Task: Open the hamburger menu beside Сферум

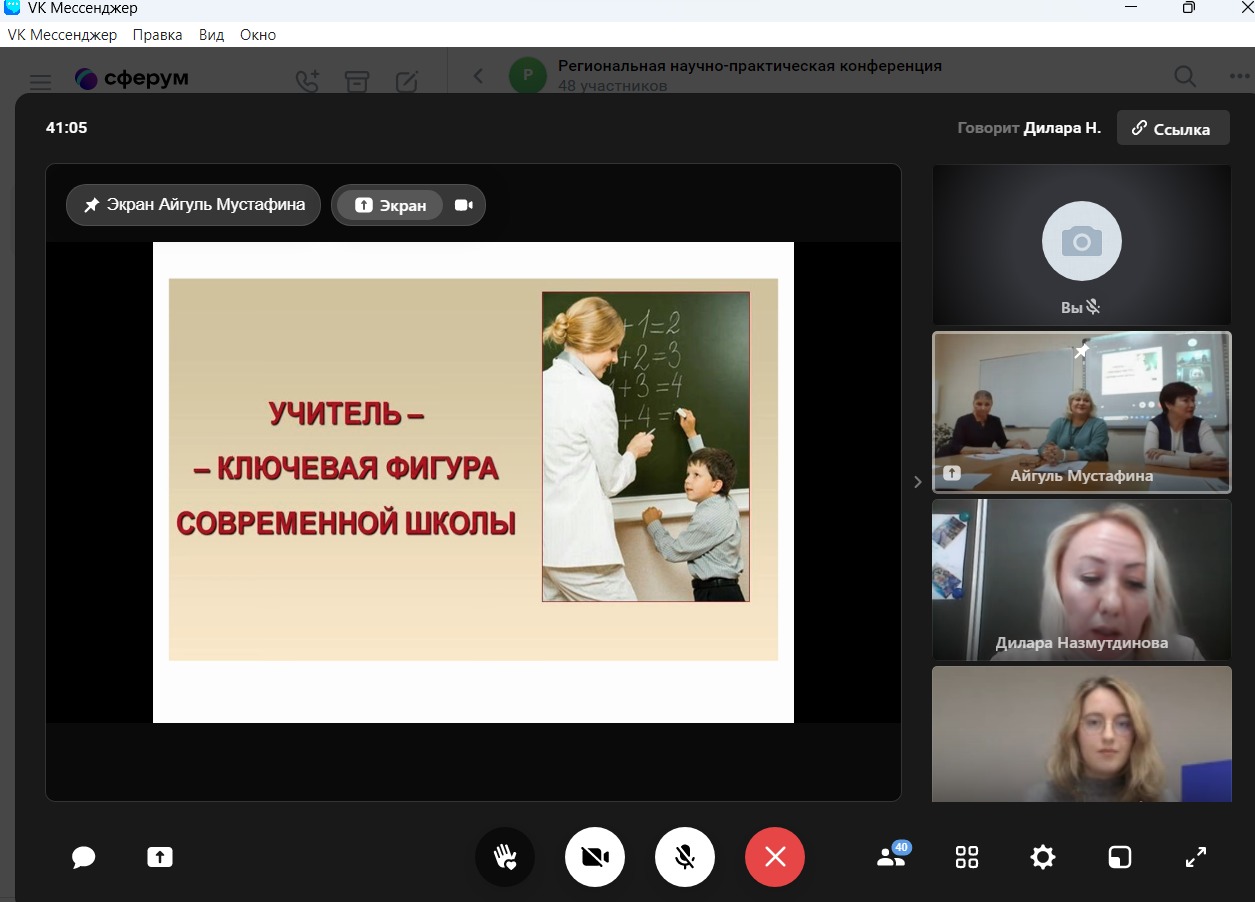Action: 40,81
